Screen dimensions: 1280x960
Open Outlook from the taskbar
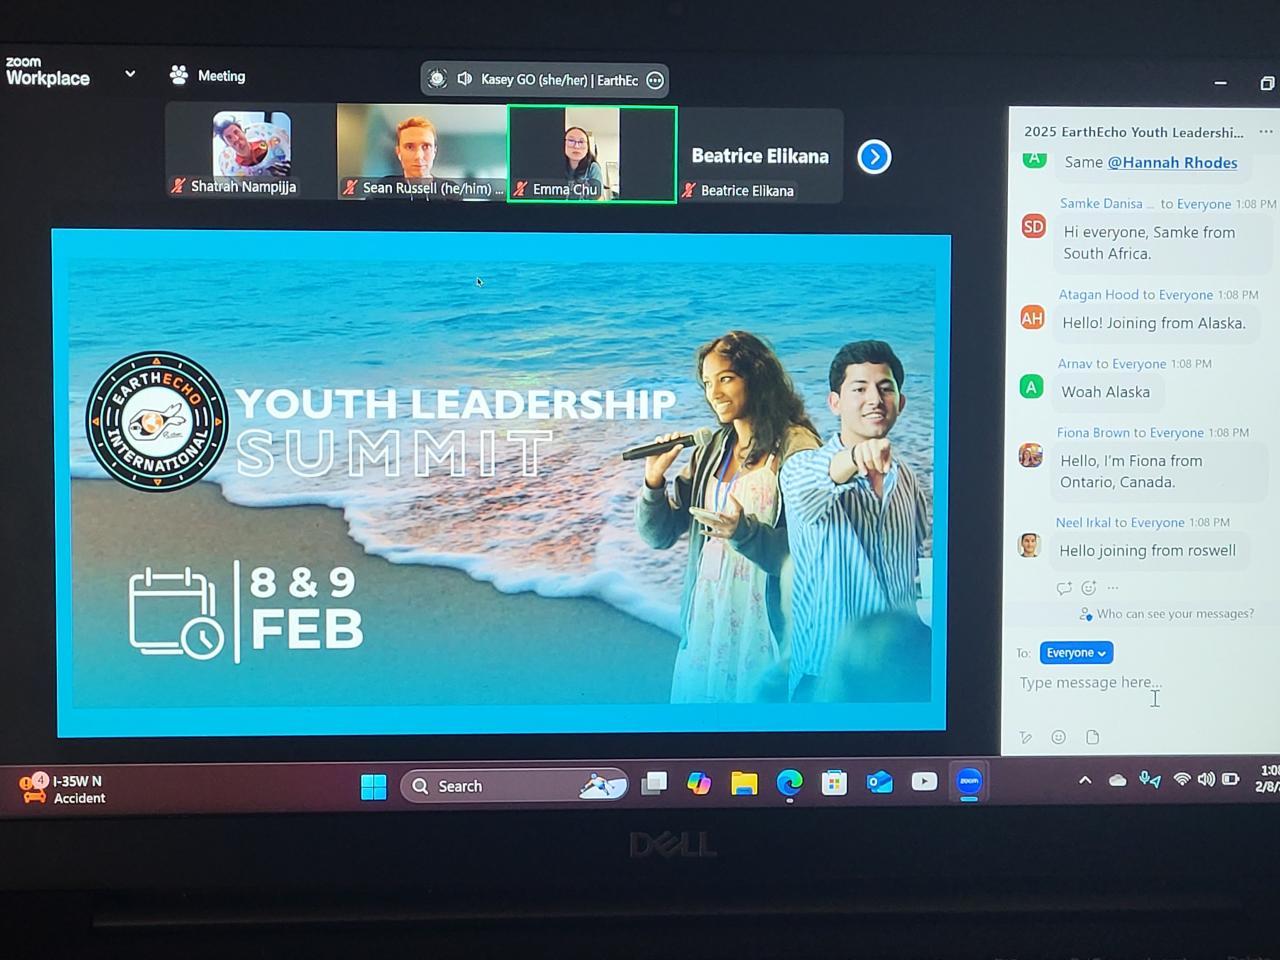tap(879, 782)
